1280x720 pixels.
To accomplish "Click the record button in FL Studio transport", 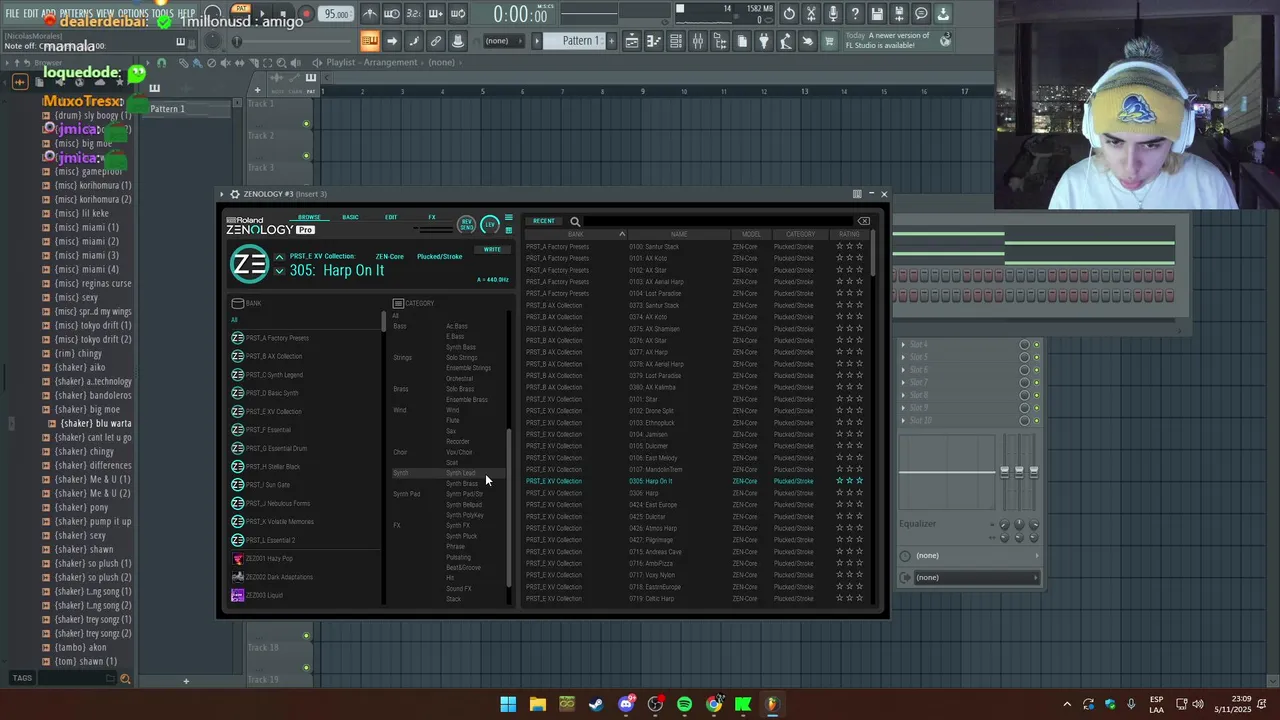I will click(306, 14).
